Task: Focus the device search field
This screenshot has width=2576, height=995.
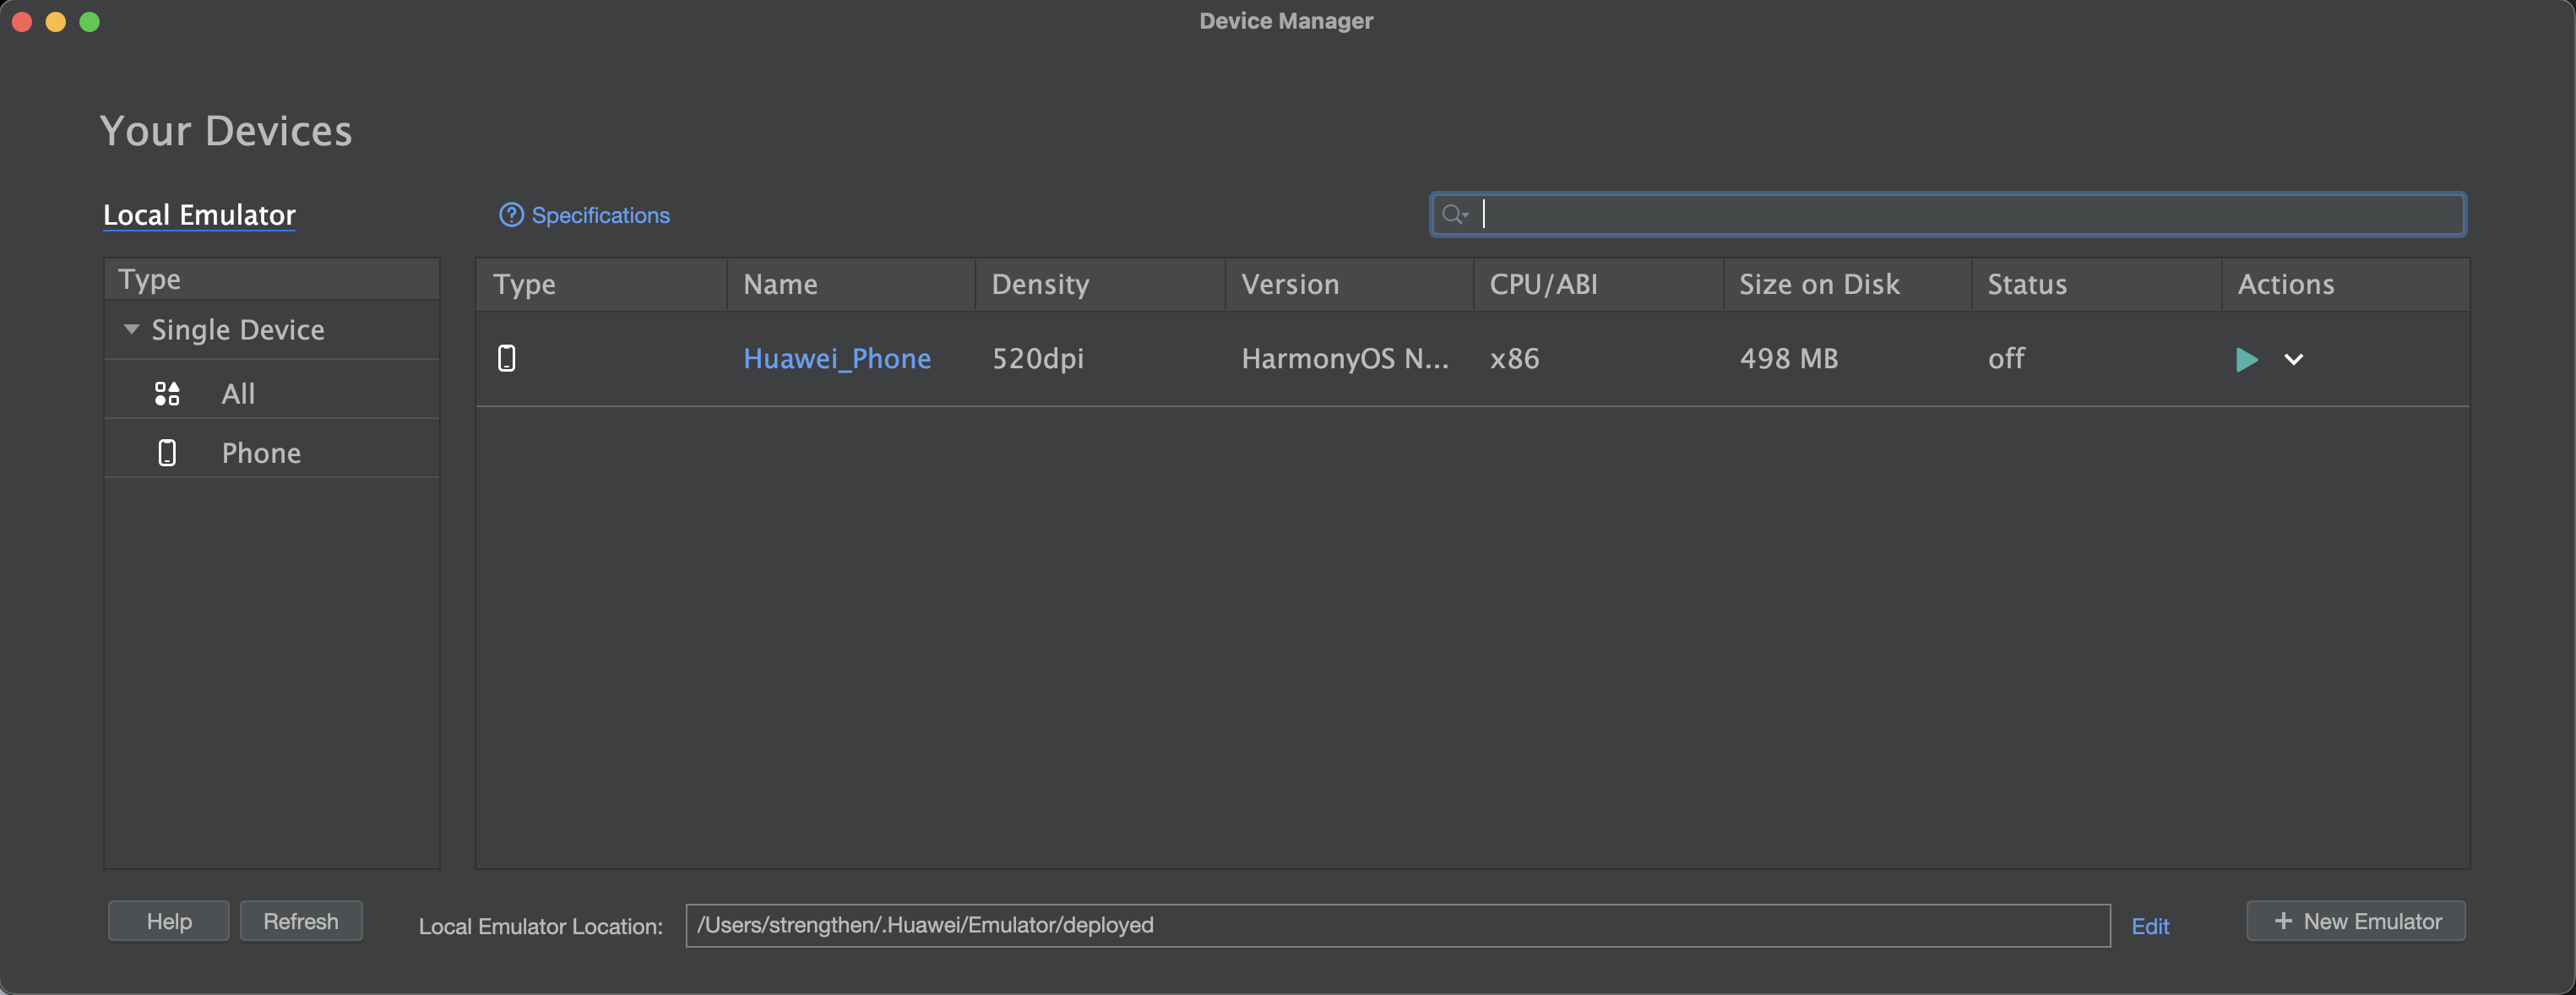Action: point(1960,214)
